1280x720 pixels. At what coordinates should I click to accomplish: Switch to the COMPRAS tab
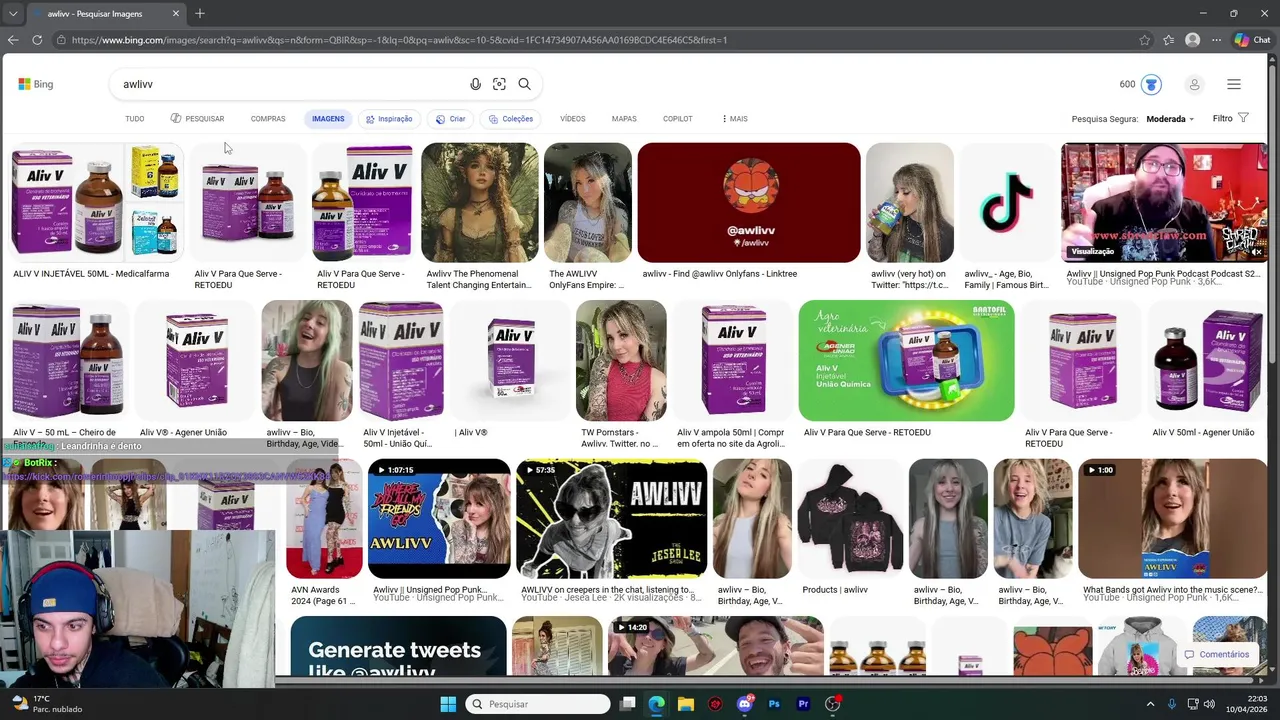click(x=268, y=119)
